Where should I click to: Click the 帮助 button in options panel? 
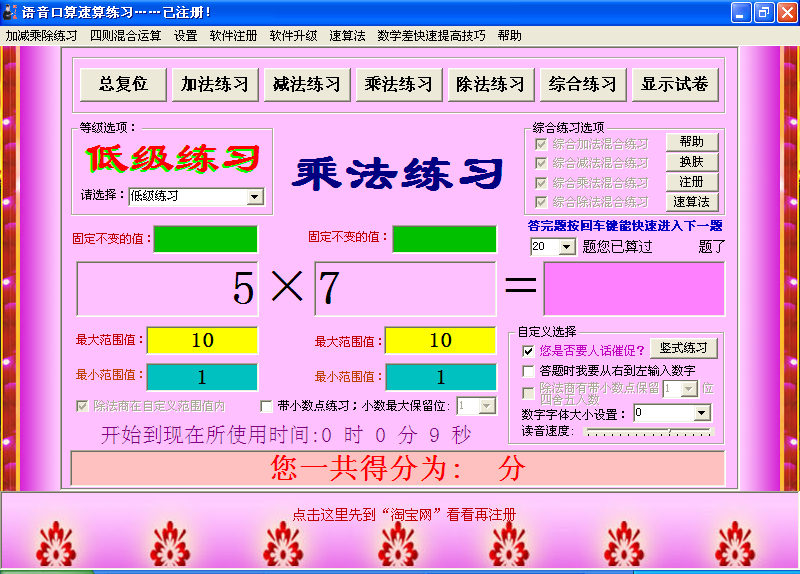coord(692,142)
